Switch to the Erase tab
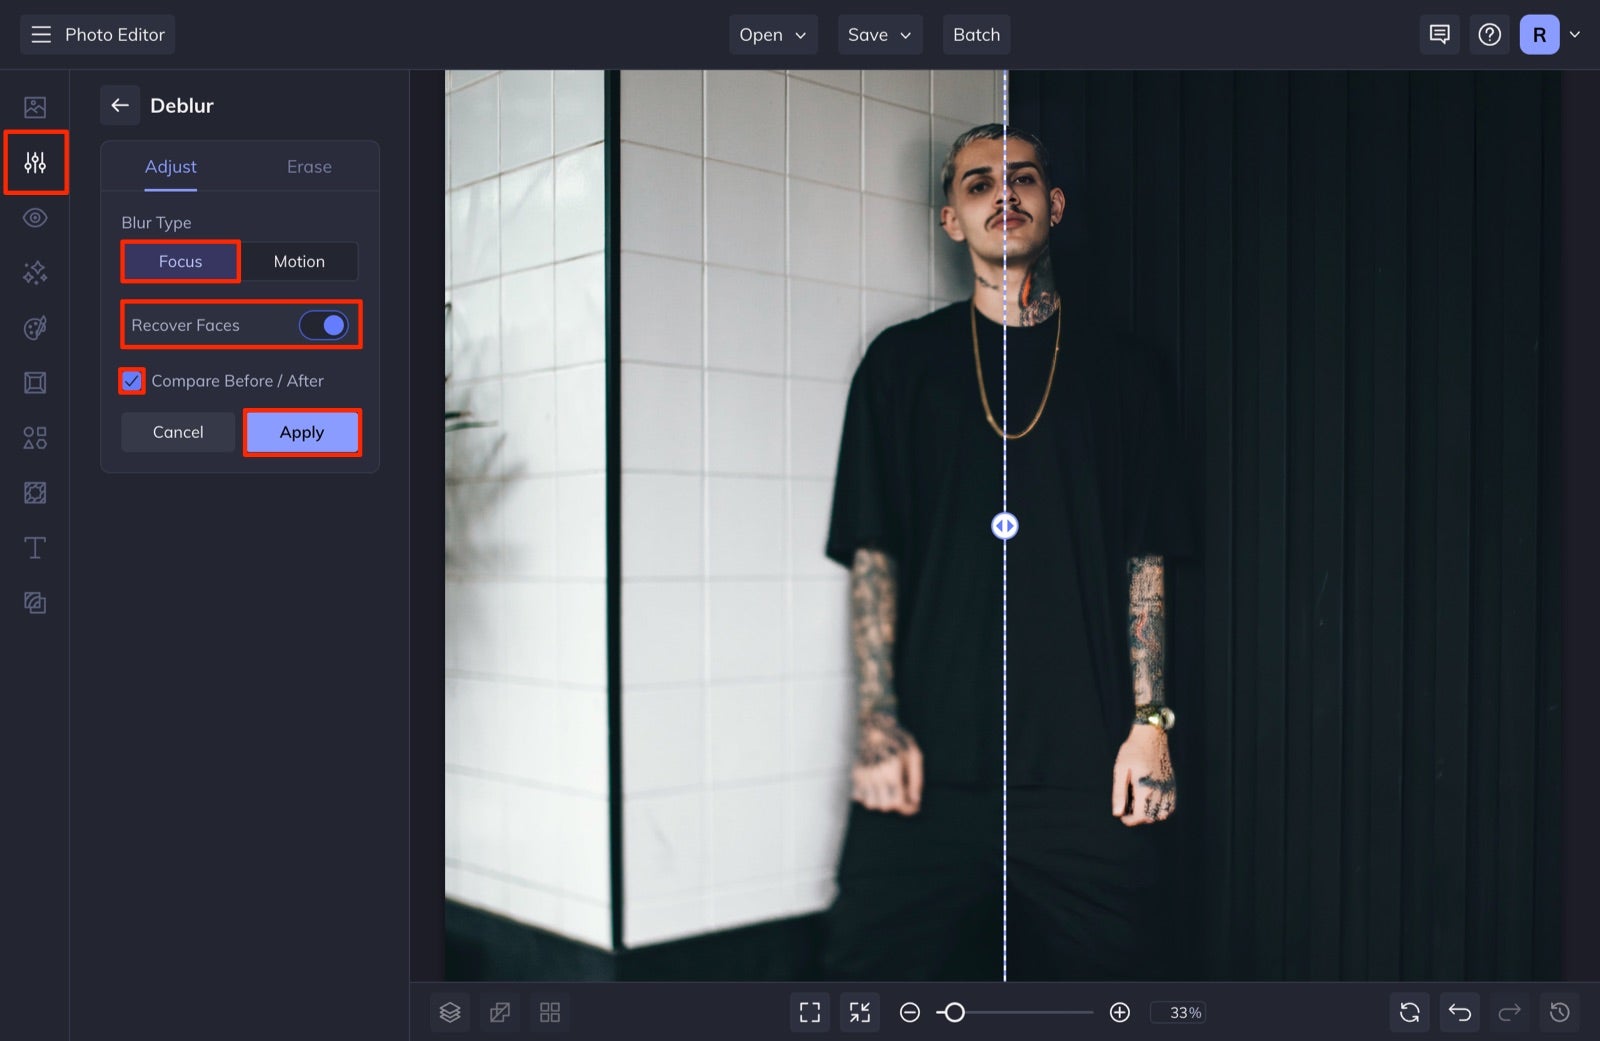1600x1041 pixels. tap(308, 166)
